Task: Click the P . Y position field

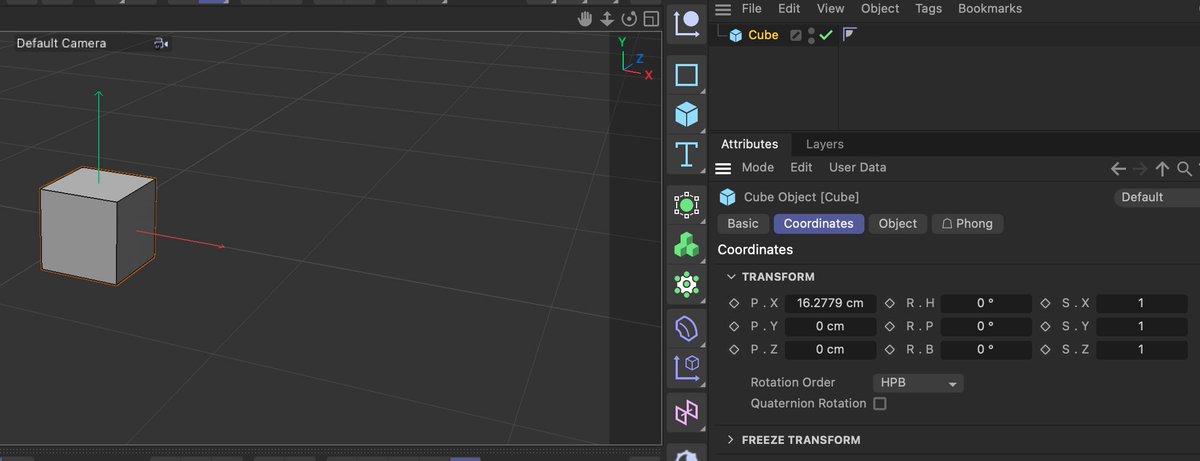Action: tap(831, 327)
